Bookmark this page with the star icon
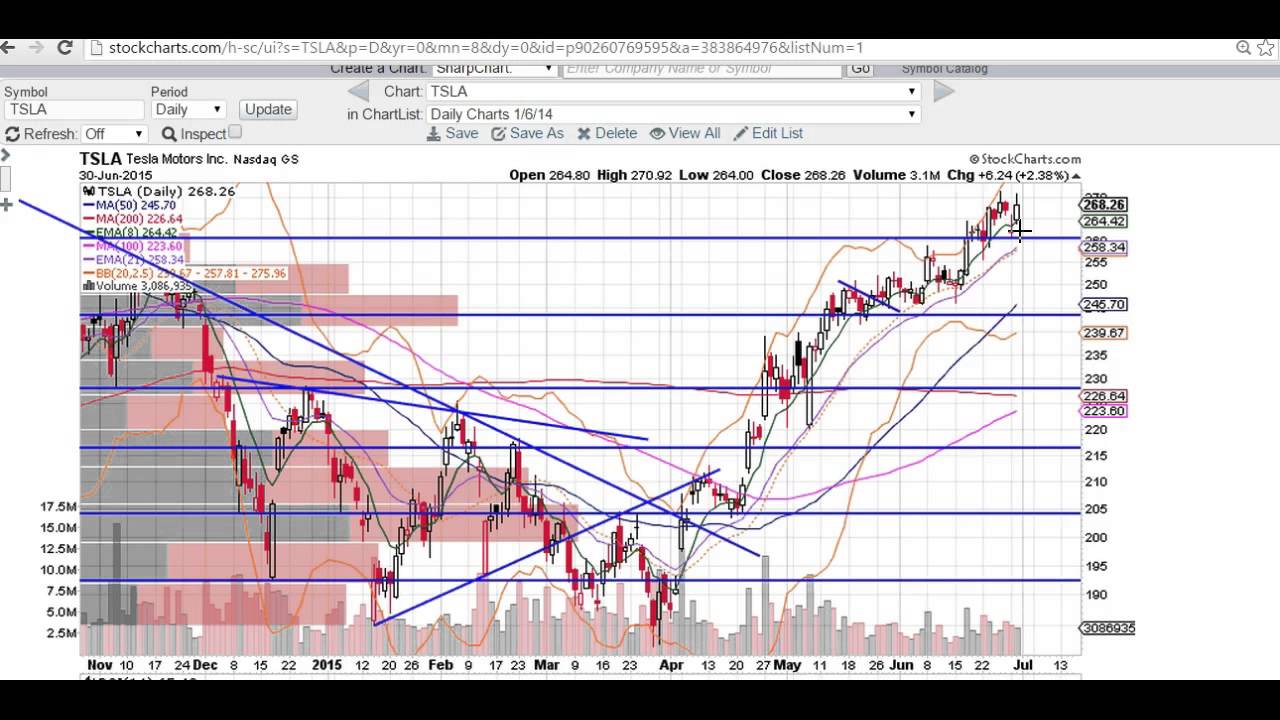 (x=1267, y=47)
